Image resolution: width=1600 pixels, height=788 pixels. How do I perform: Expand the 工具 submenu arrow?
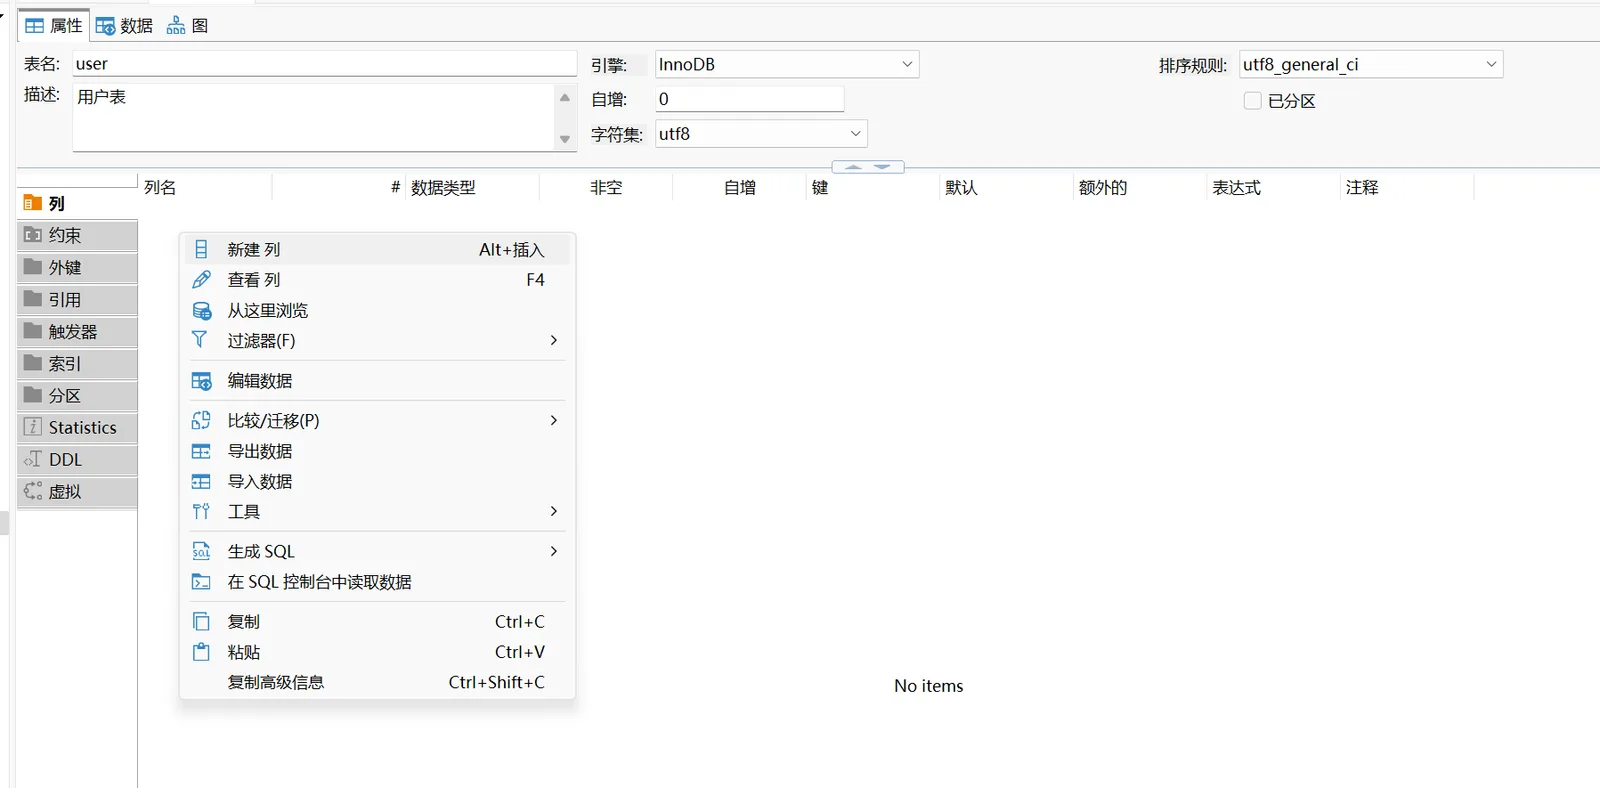554,511
